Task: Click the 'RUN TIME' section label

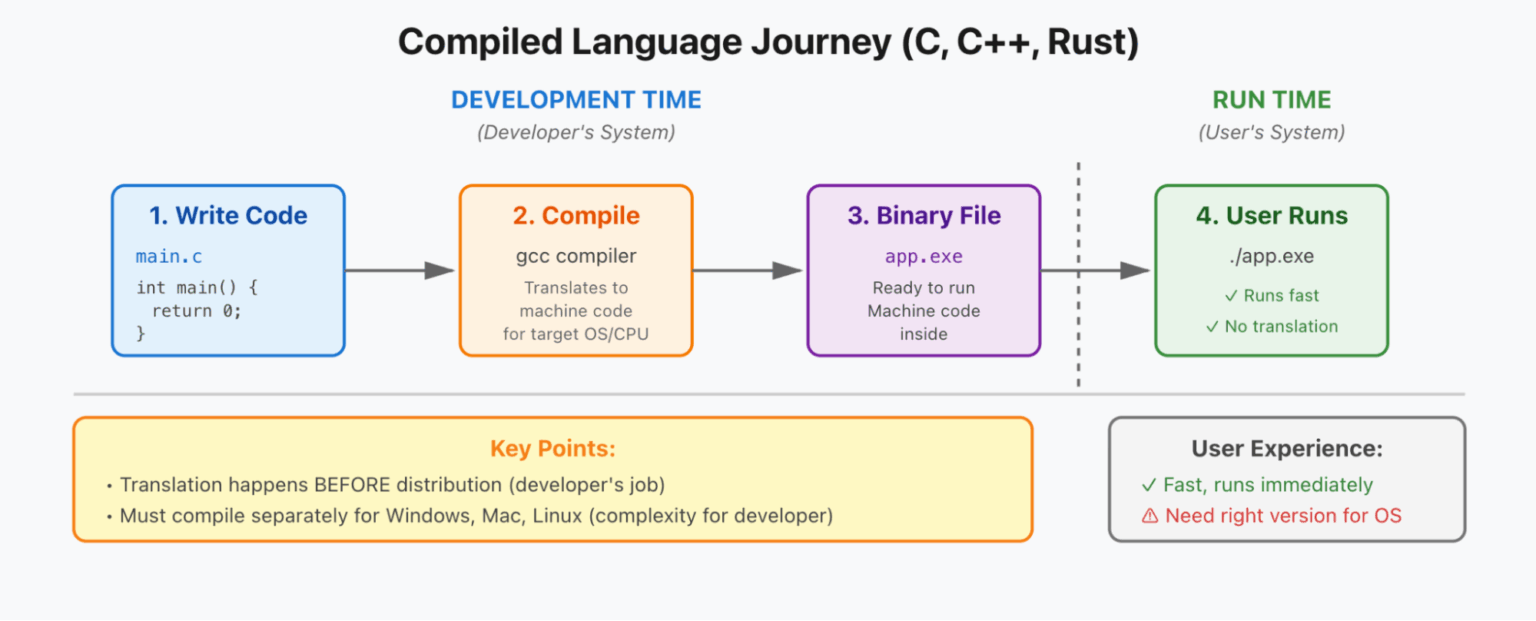Action: [x=1271, y=100]
